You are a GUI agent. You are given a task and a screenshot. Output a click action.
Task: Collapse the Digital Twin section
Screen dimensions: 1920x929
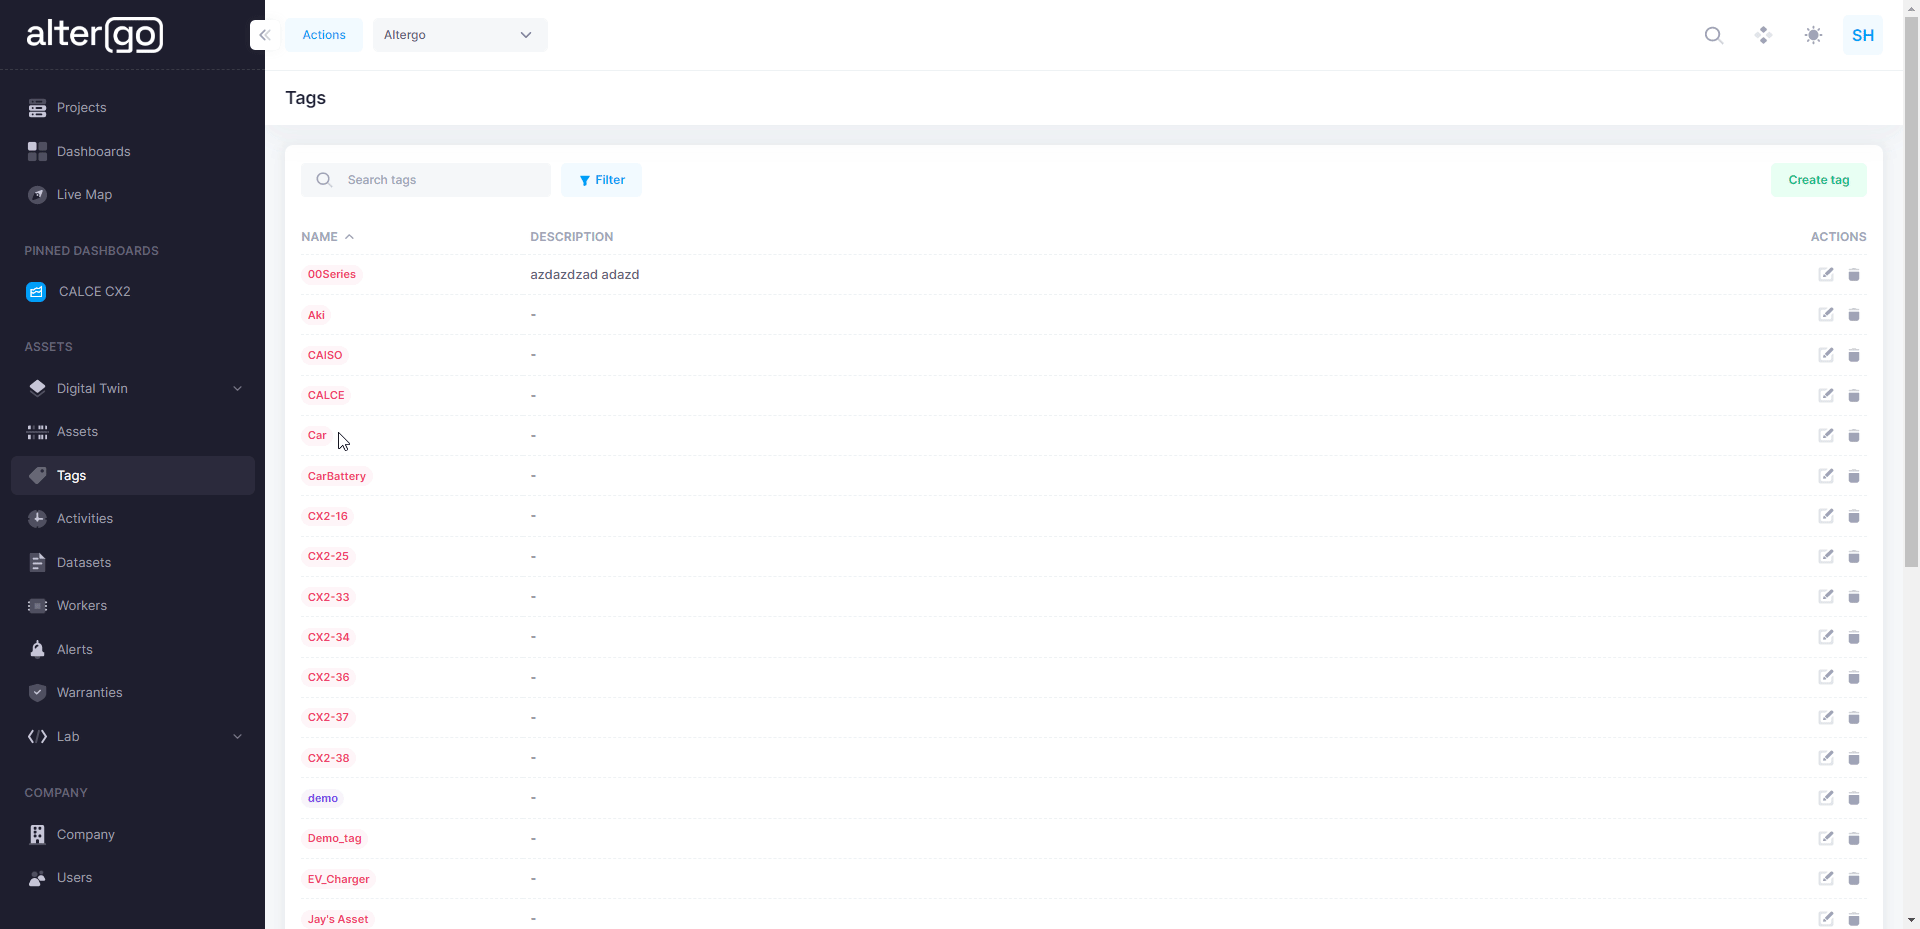238,388
